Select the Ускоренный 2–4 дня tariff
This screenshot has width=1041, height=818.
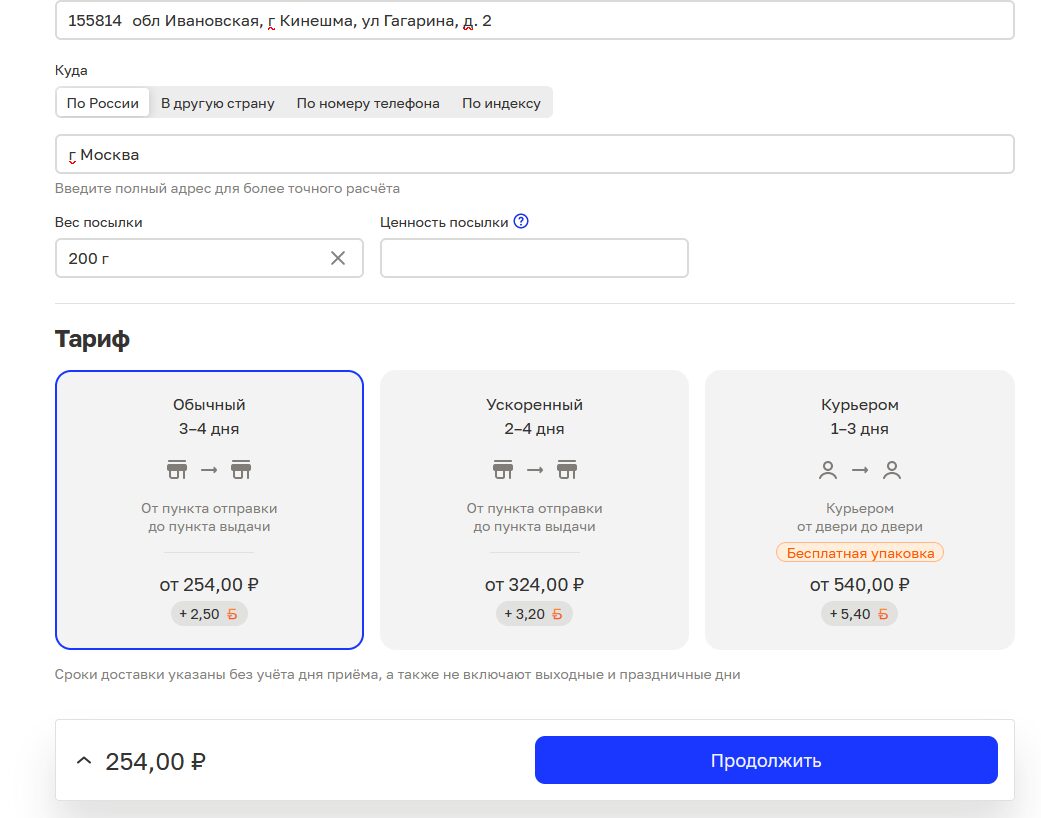(x=534, y=417)
